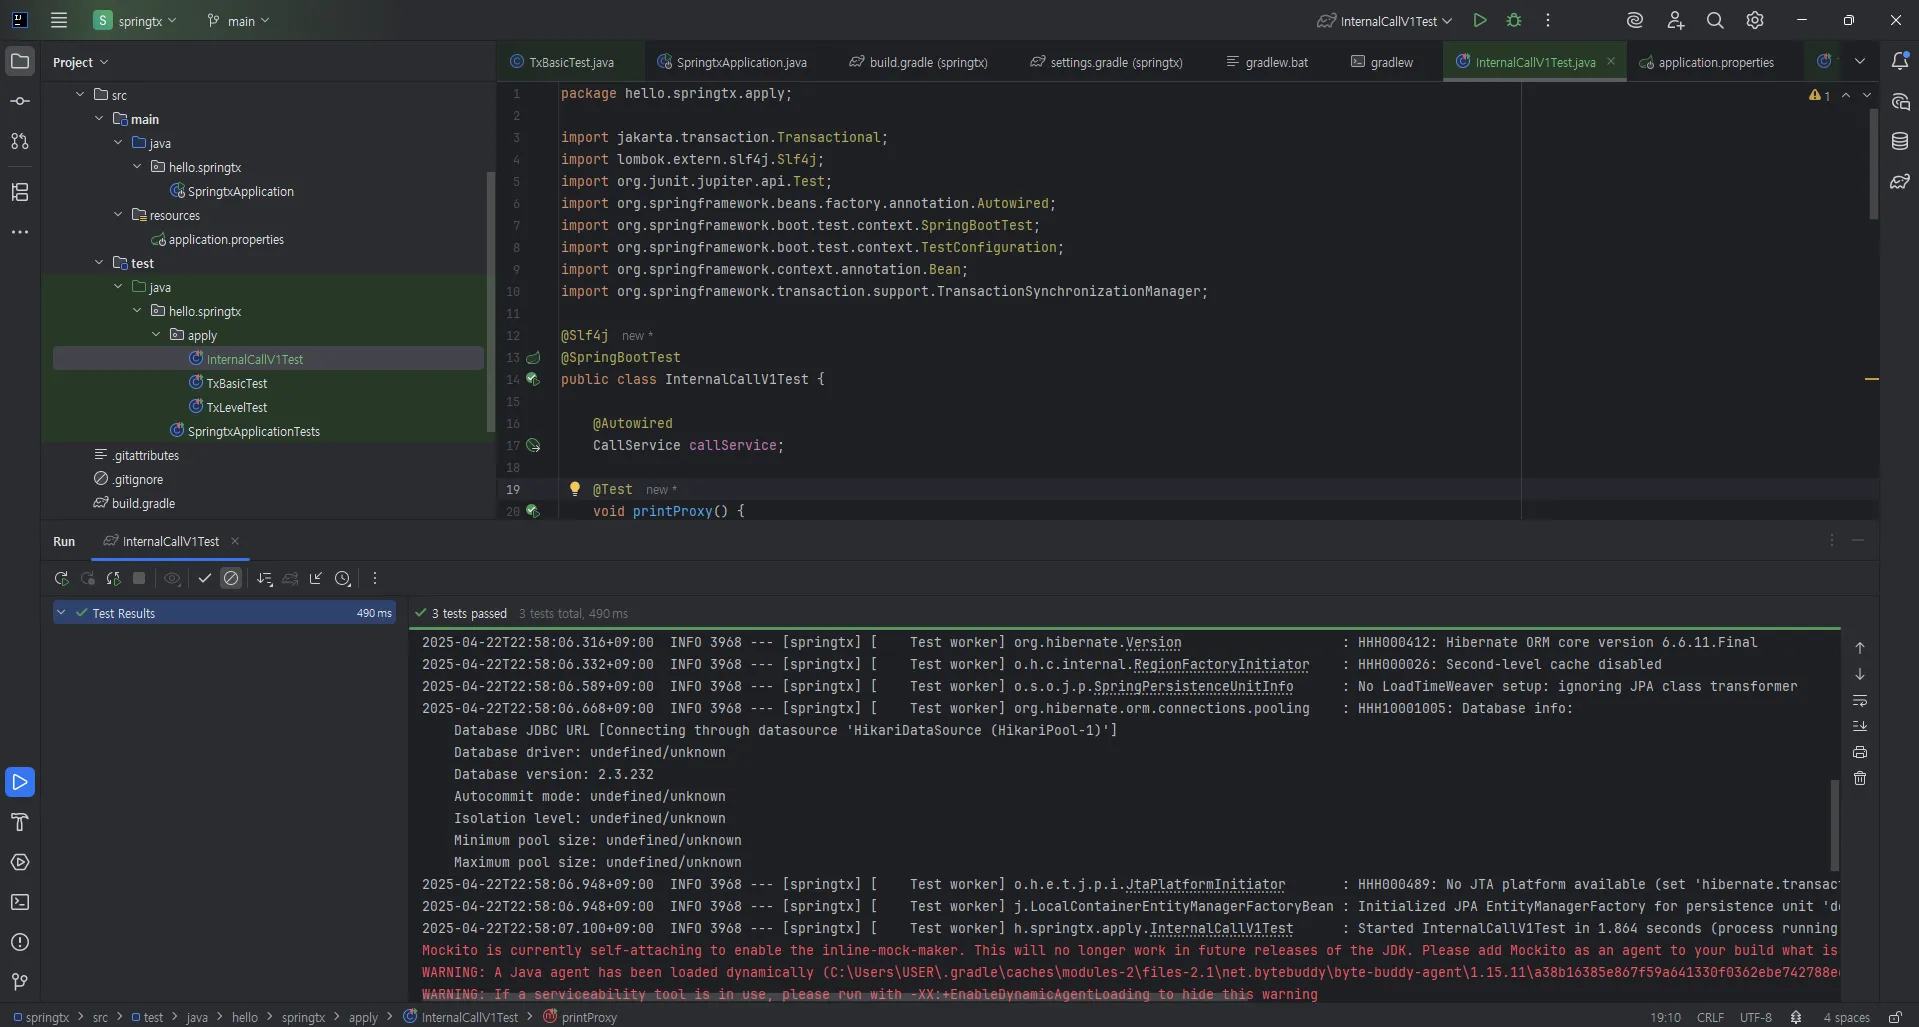Open Code With Me user icon
This screenshot has height=1027, width=1919.
click(1675, 20)
